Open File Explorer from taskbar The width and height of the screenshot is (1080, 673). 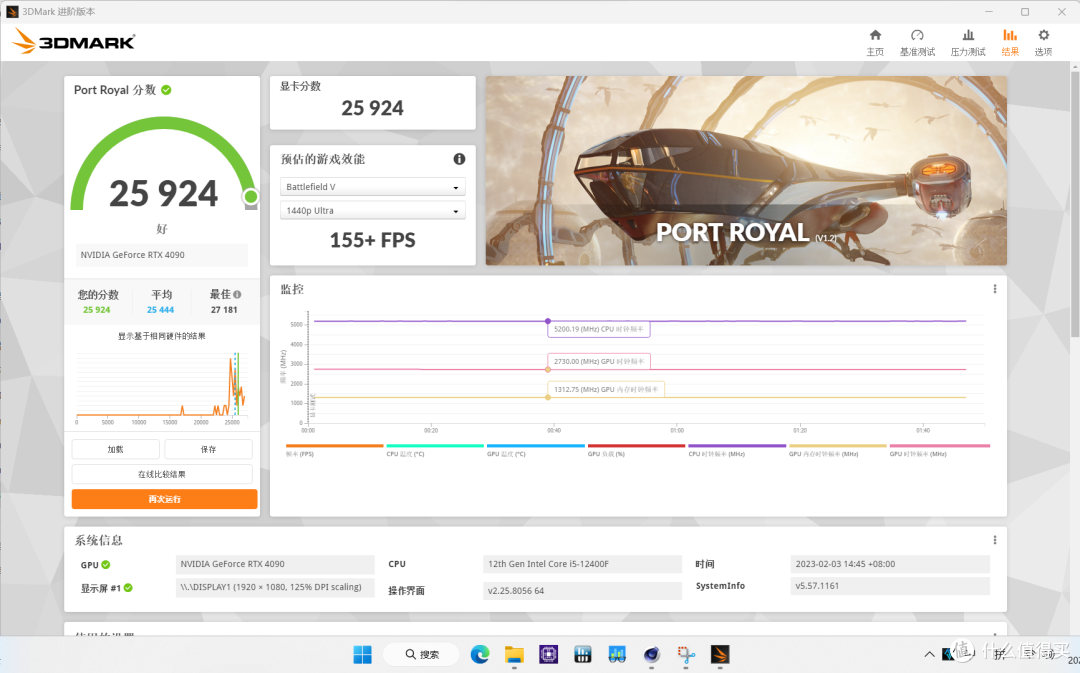tap(514, 654)
